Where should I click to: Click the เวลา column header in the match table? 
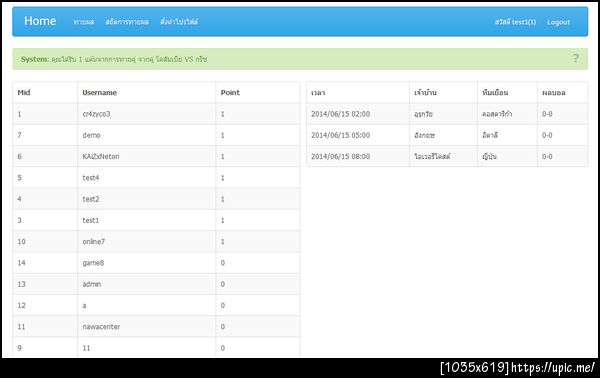(318, 93)
